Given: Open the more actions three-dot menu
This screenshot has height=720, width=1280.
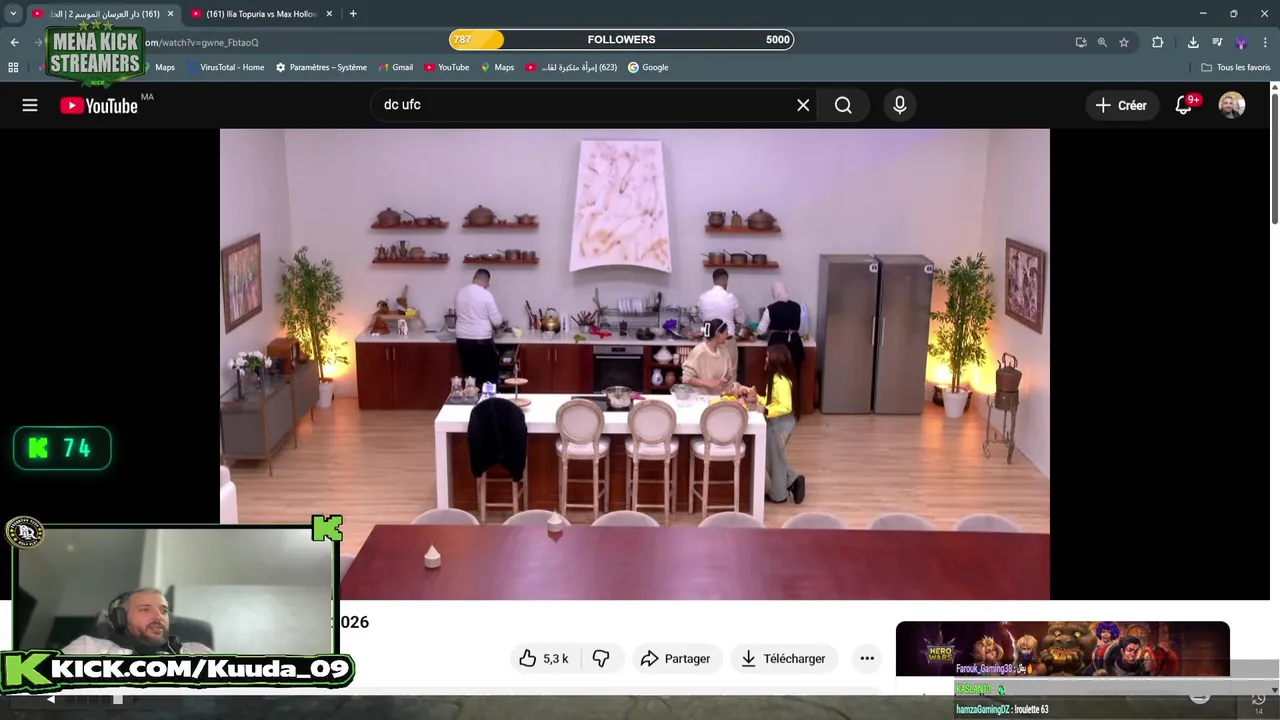Looking at the screenshot, I should coord(867,658).
